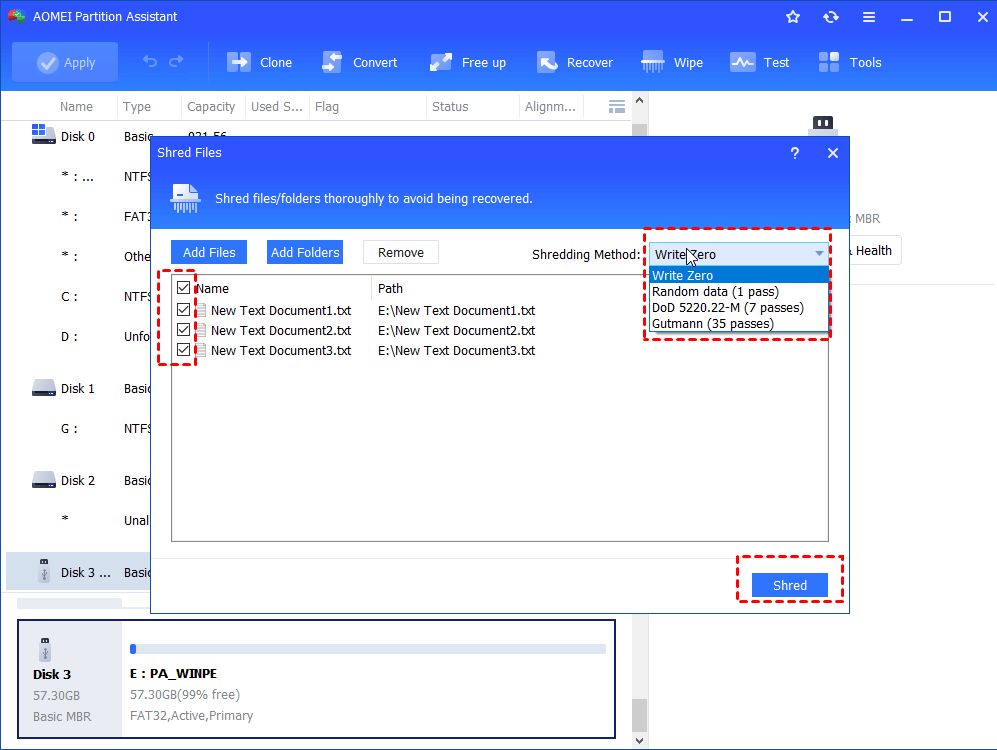Select the G : partition row
997x750 pixels.
tap(78, 429)
